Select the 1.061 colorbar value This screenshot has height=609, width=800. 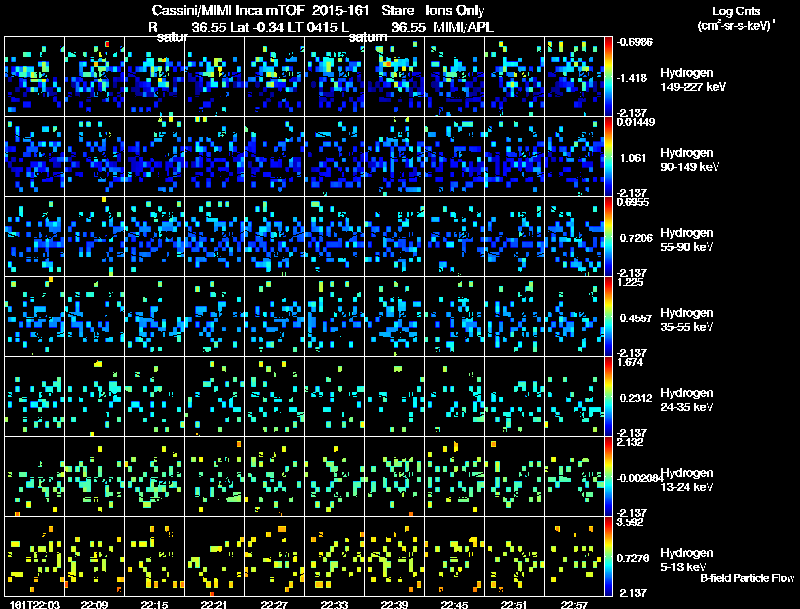click(x=633, y=158)
